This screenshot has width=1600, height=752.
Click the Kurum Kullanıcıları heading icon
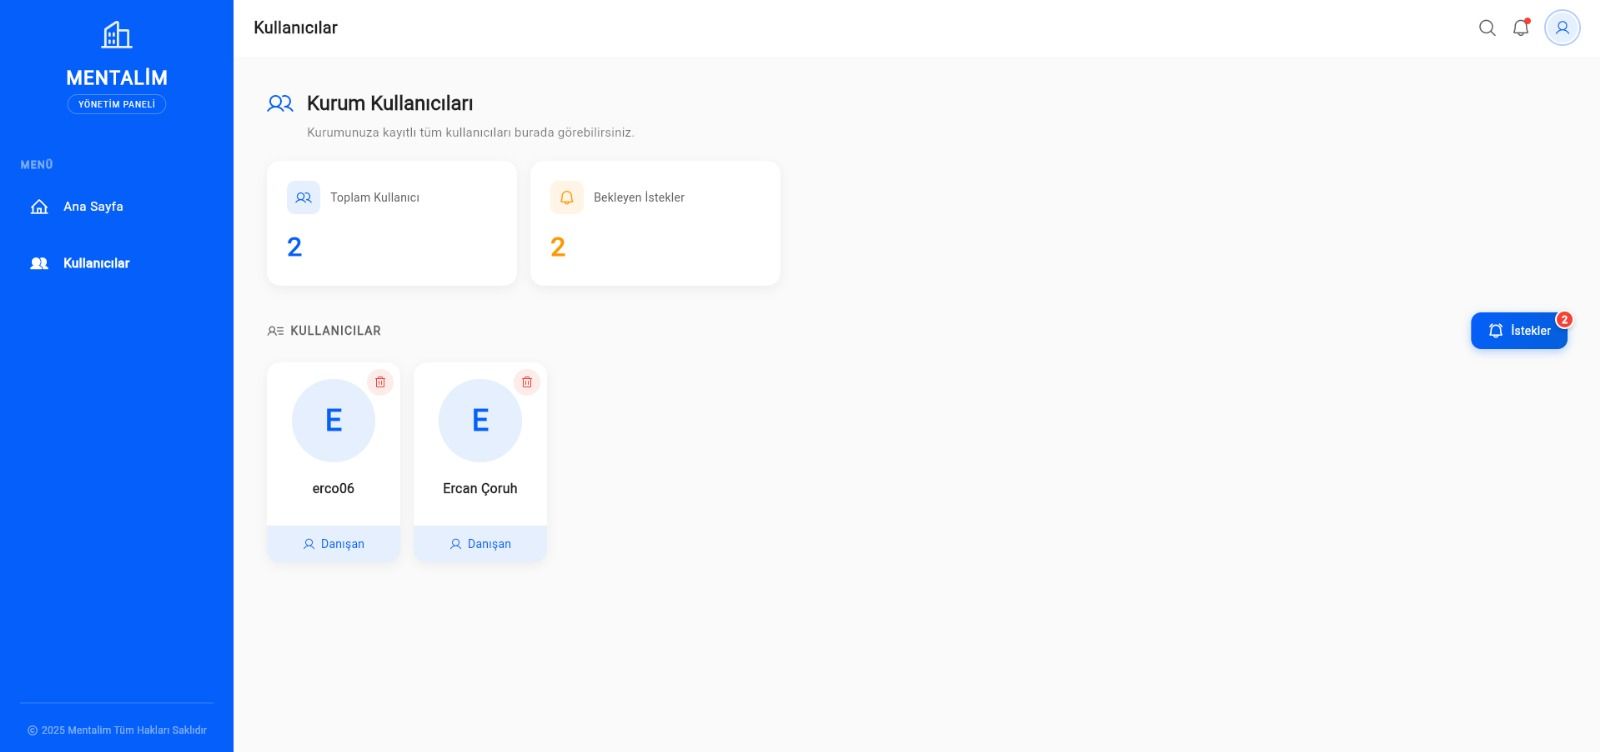point(280,103)
